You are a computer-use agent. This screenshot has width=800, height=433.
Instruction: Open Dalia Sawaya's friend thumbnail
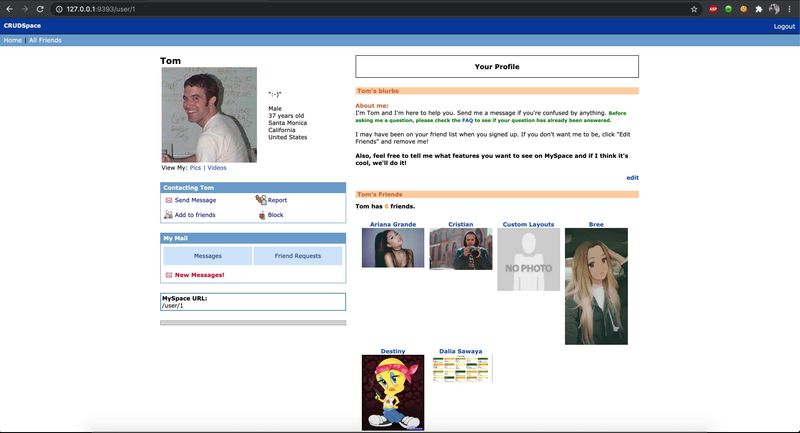pyautogui.click(x=461, y=369)
